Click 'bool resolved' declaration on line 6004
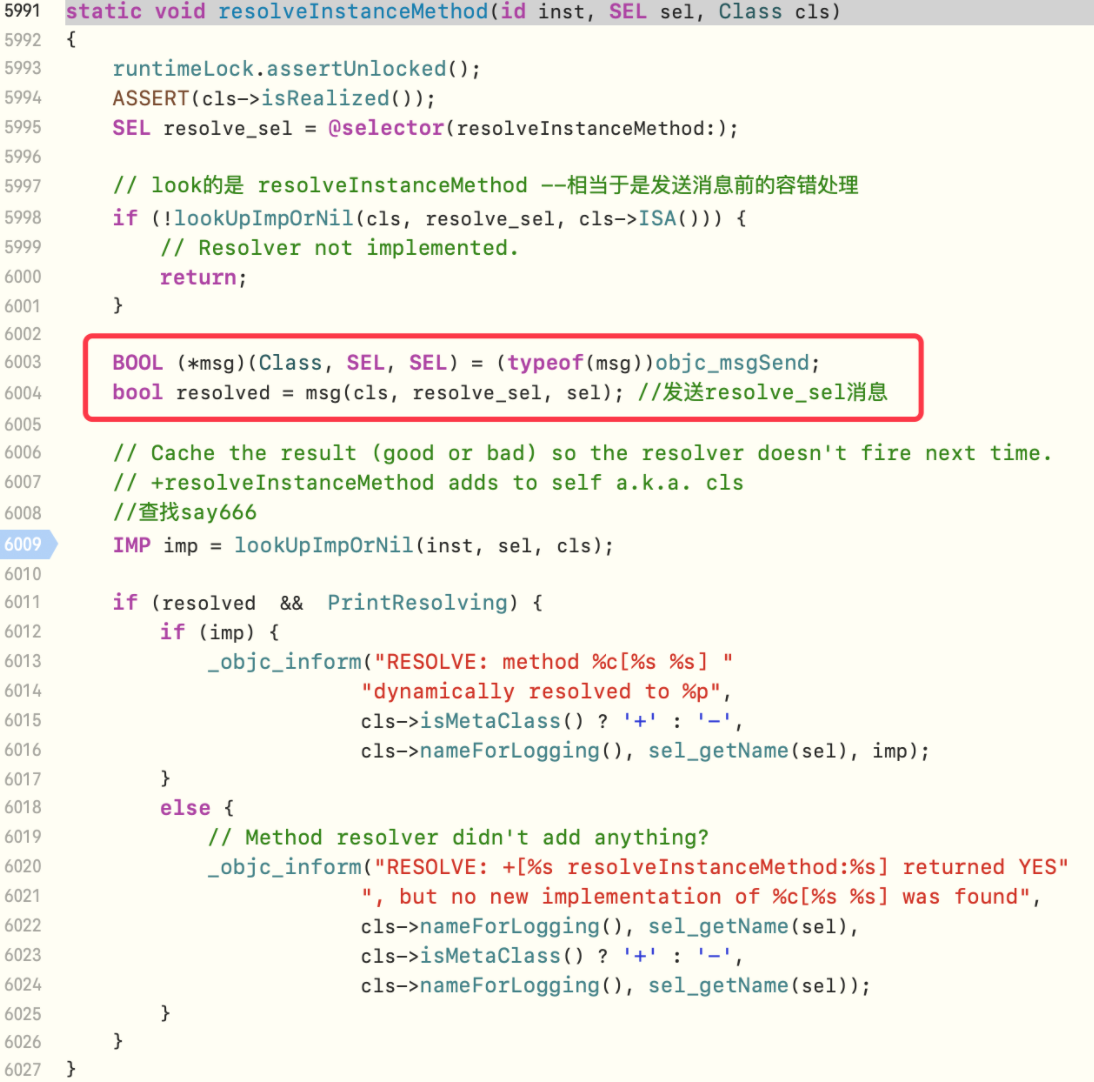Image resolution: width=1094 pixels, height=1082 pixels. click(191, 392)
